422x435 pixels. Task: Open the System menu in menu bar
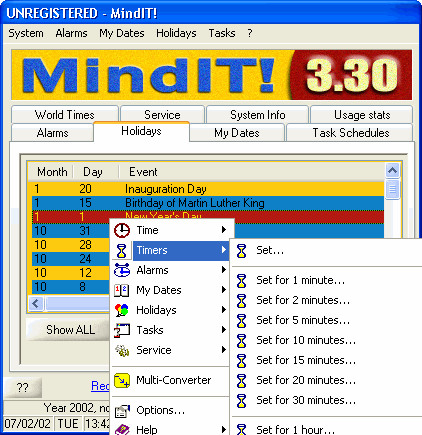(26, 33)
